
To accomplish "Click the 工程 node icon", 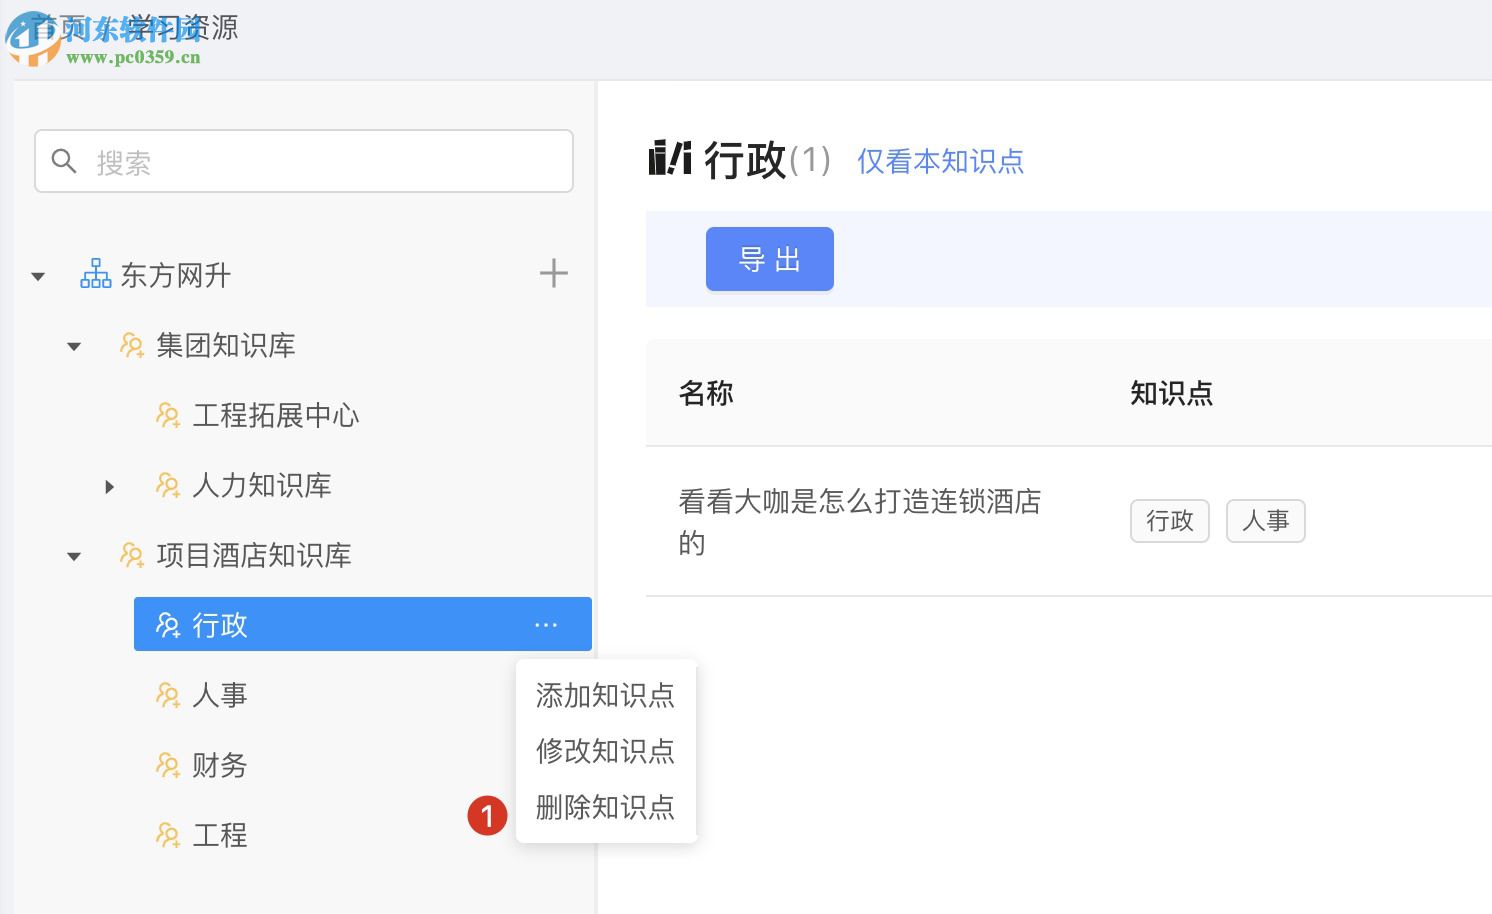I will (168, 835).
